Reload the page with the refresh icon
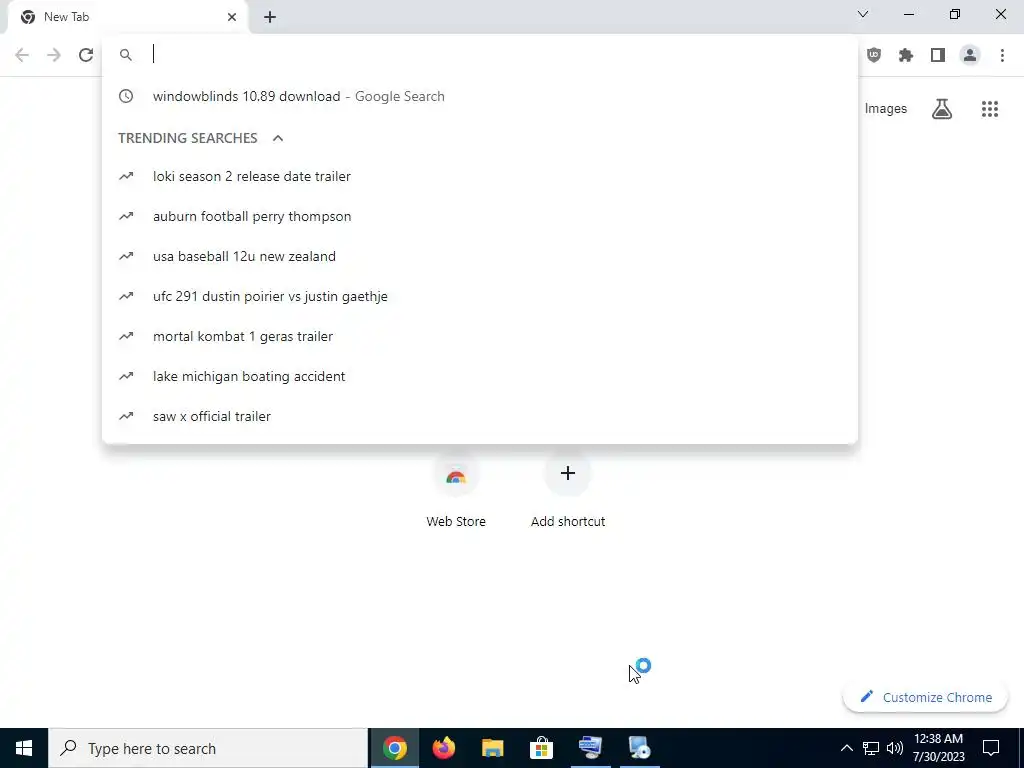This screenshot has height=768, width=1024. click(86, 56)
